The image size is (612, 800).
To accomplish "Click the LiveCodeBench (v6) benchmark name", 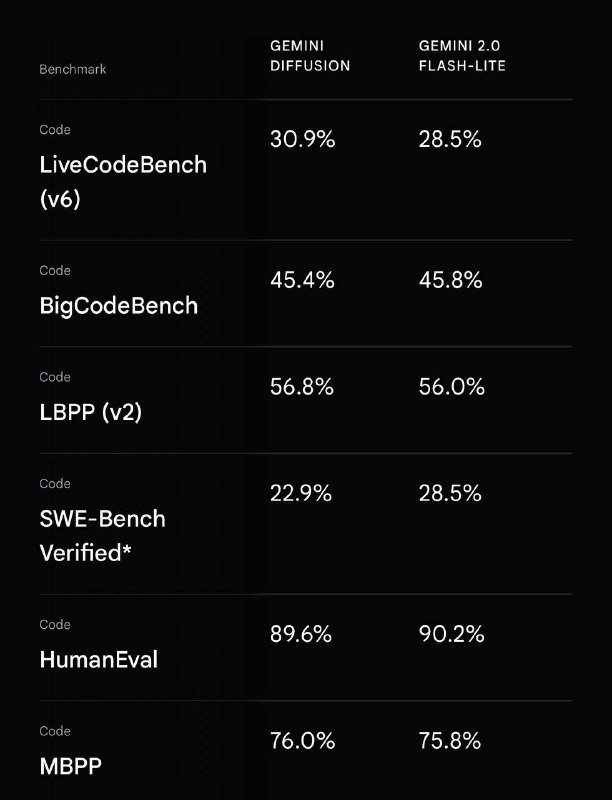I will pyautogui.click(x=123, y=181).
